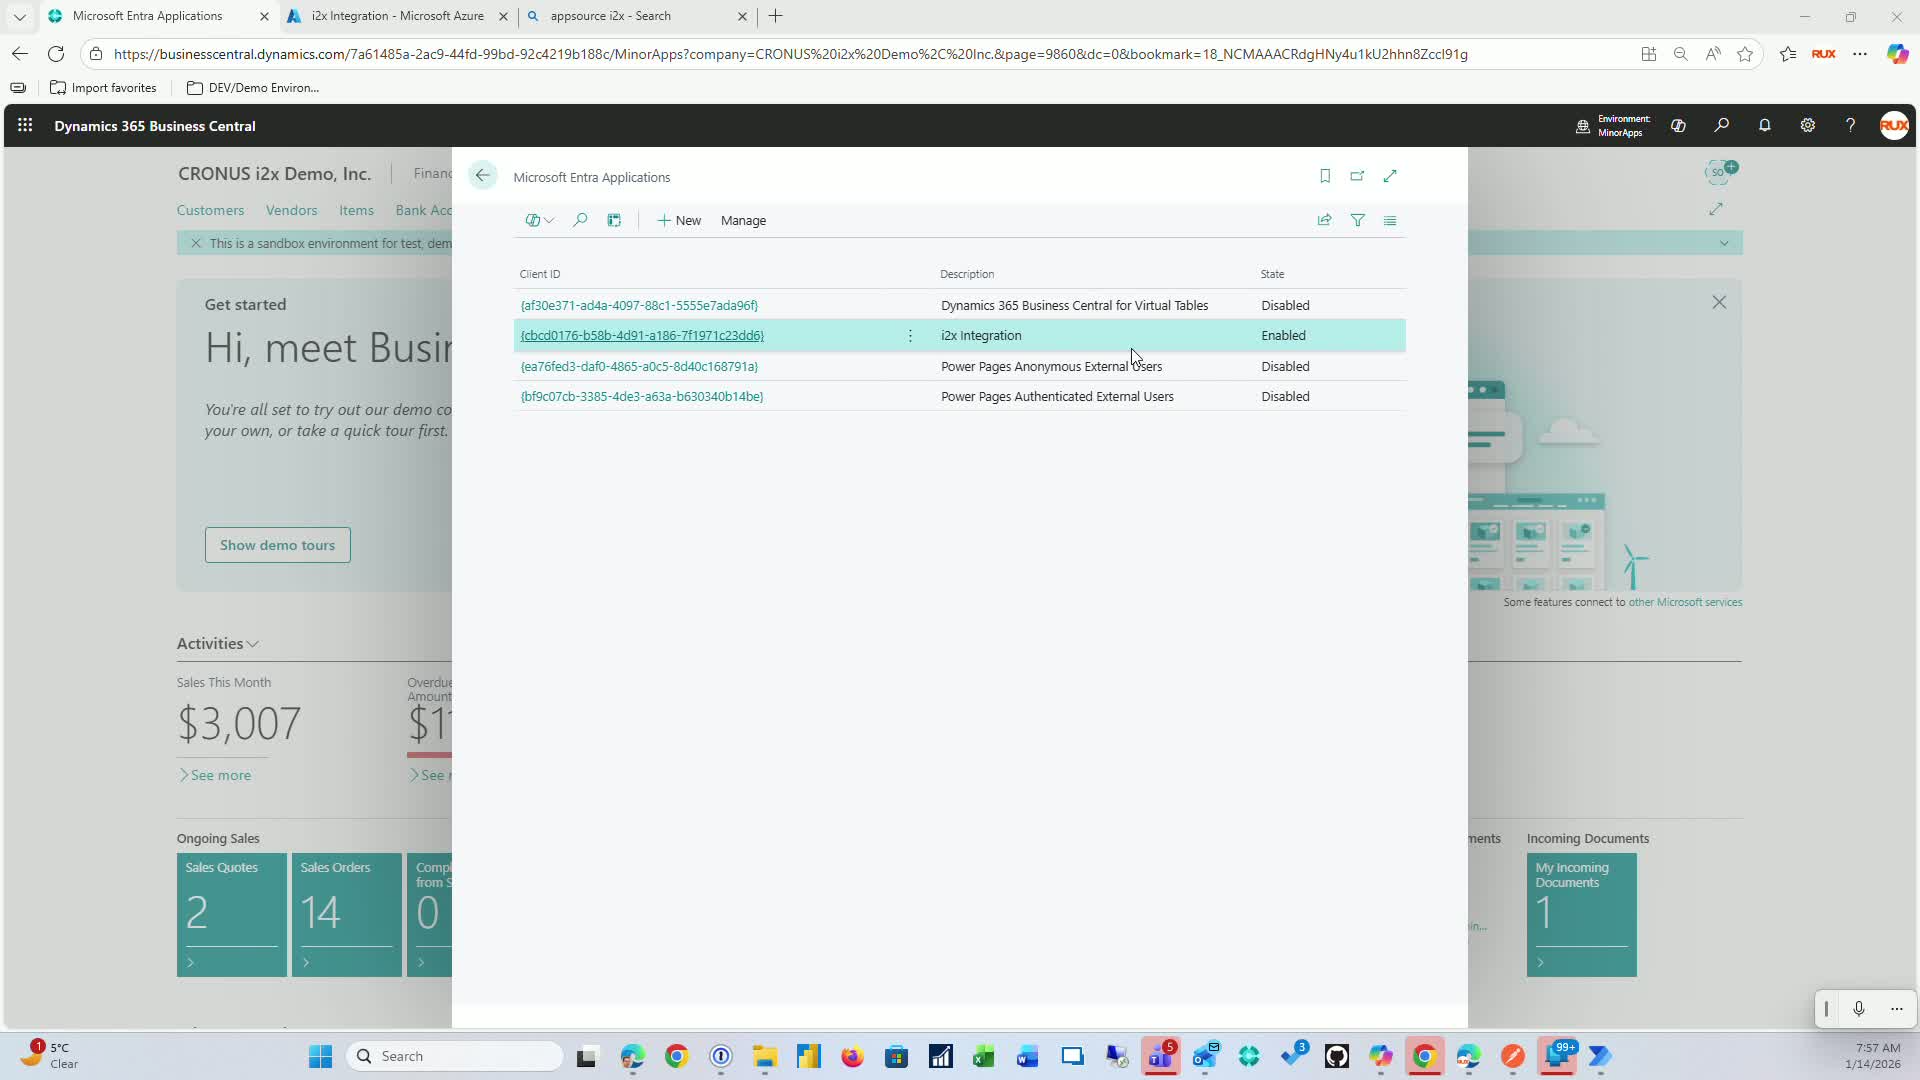Viewport: 1920px width, 1080px height.
Task: Click the Windows taskbar Search box
Action: 455,1056
